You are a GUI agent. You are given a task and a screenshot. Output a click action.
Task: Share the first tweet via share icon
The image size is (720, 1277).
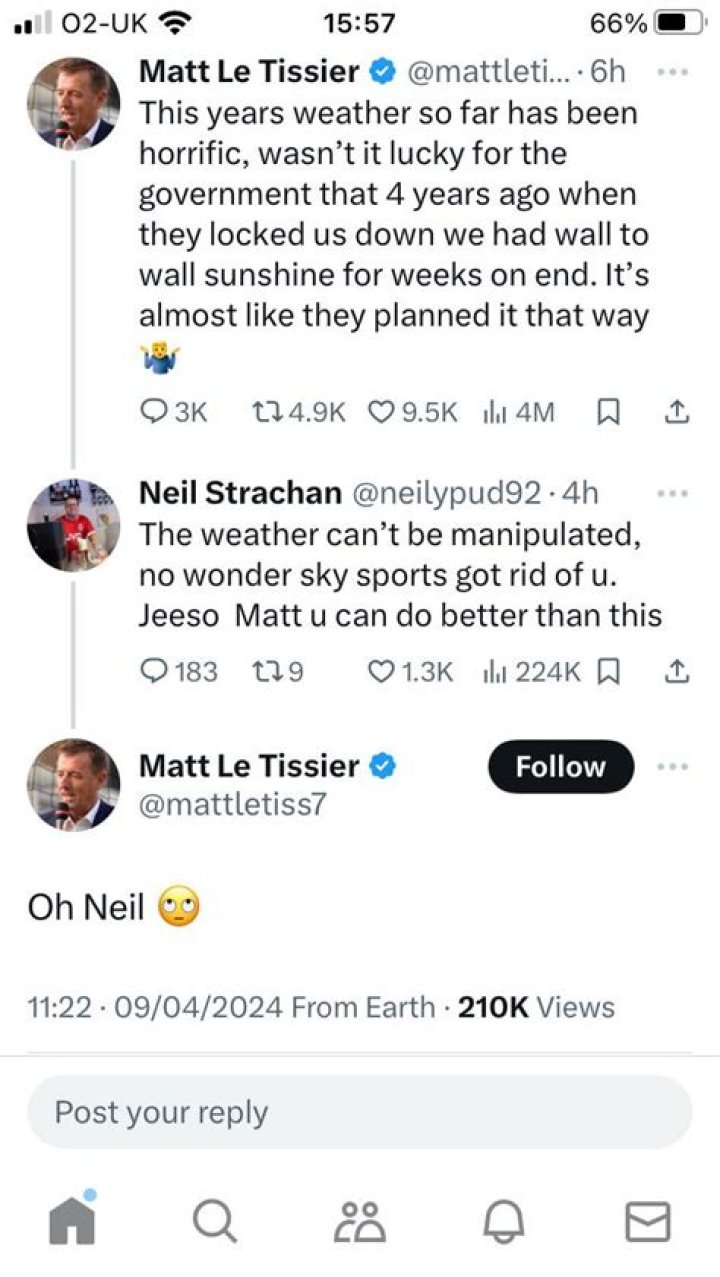click(x=676, y=412)
